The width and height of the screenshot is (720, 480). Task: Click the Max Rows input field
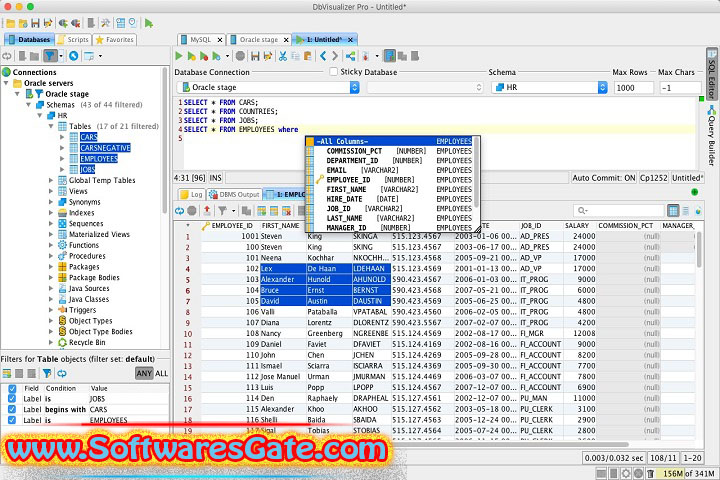click(x=634, y=87)
